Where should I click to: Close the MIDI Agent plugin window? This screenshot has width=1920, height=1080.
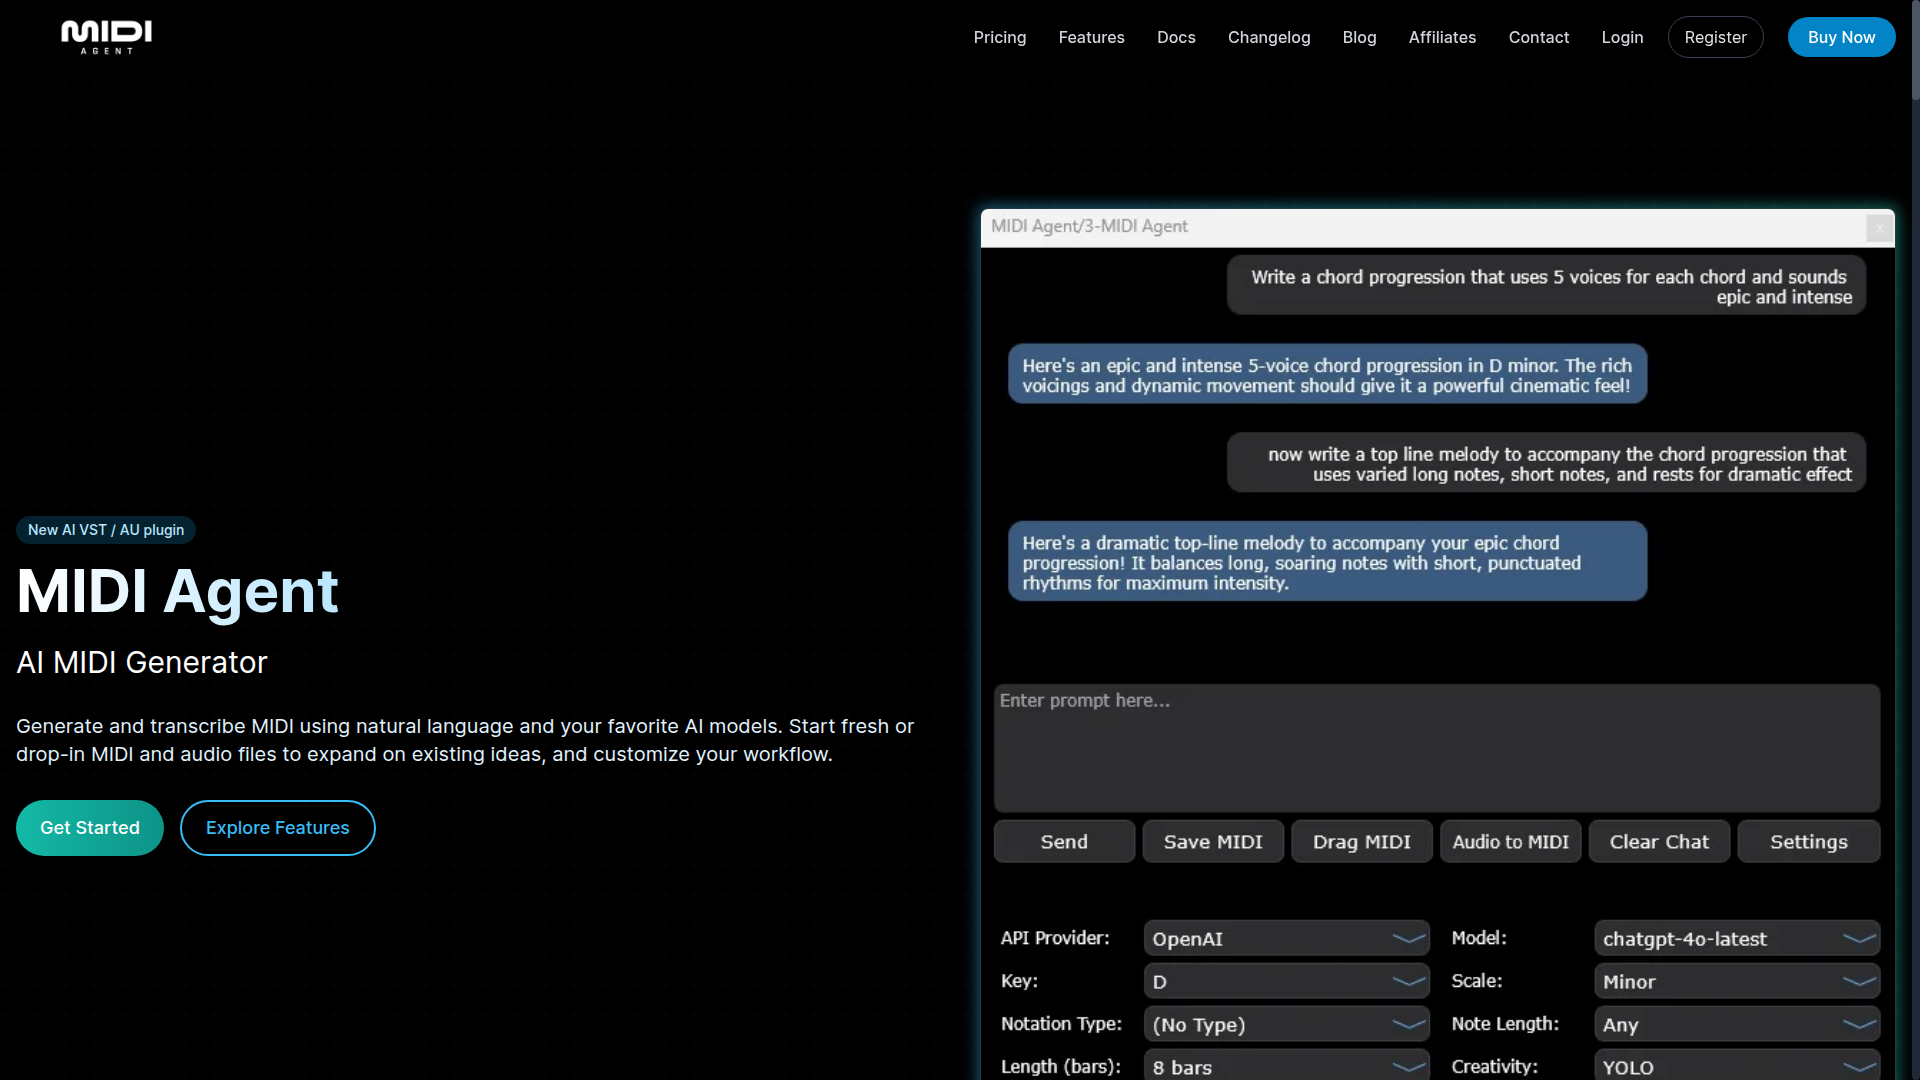(1879, 228)
